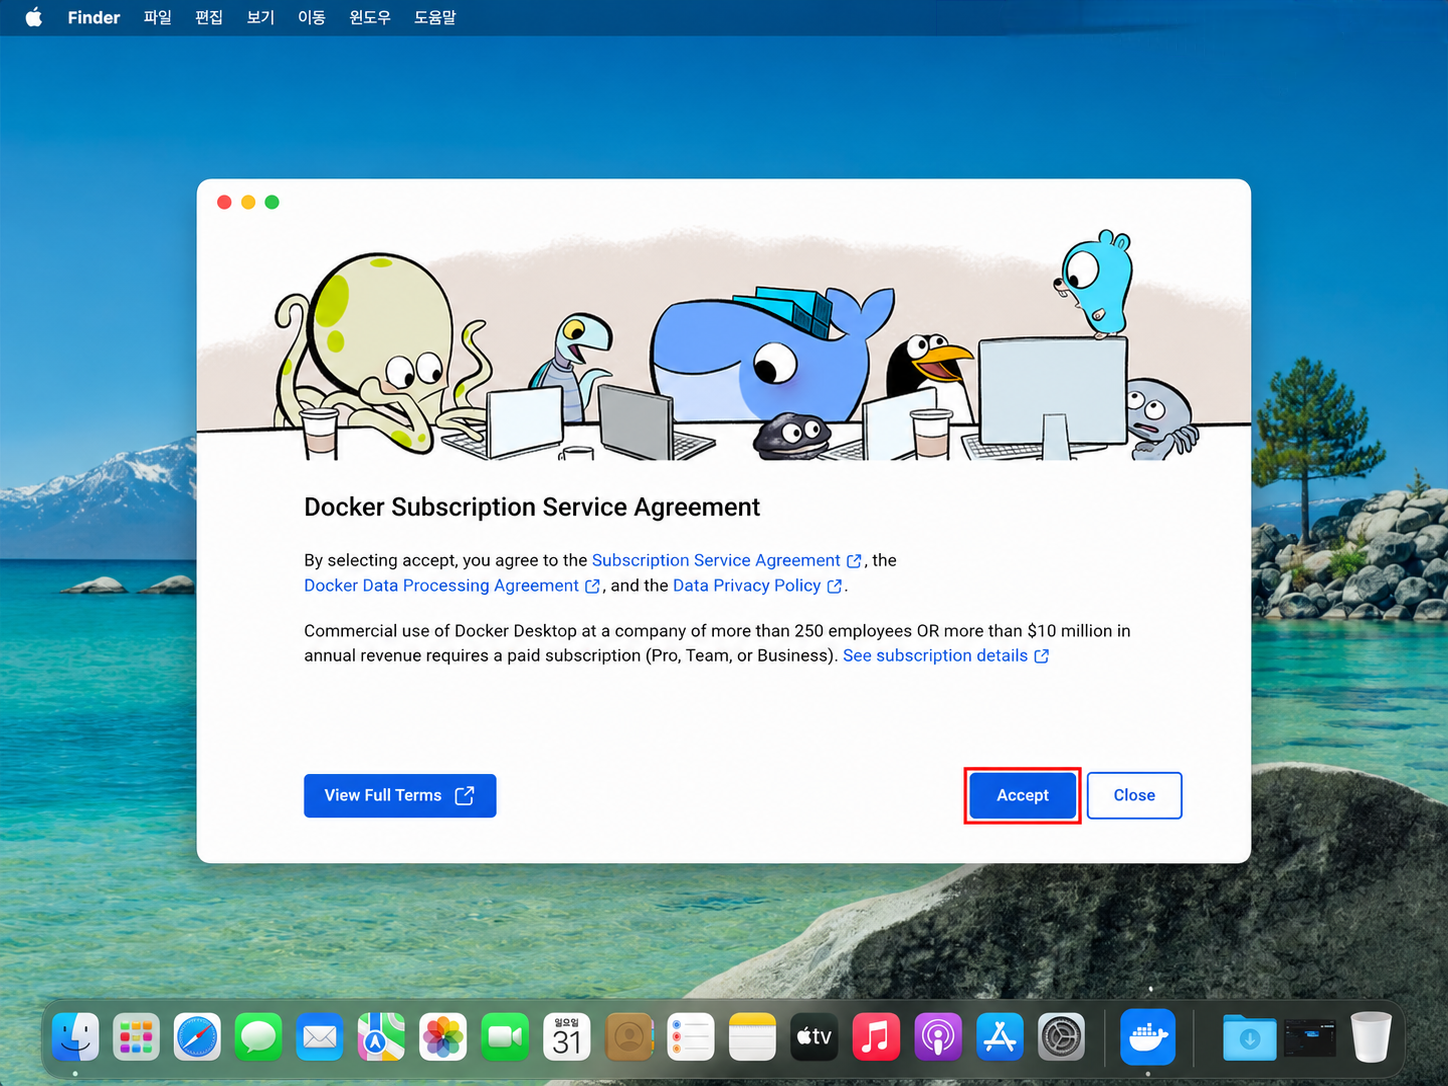
Task: Open the Apple menu
Action: pyautogui.click(x=34, y=17)
